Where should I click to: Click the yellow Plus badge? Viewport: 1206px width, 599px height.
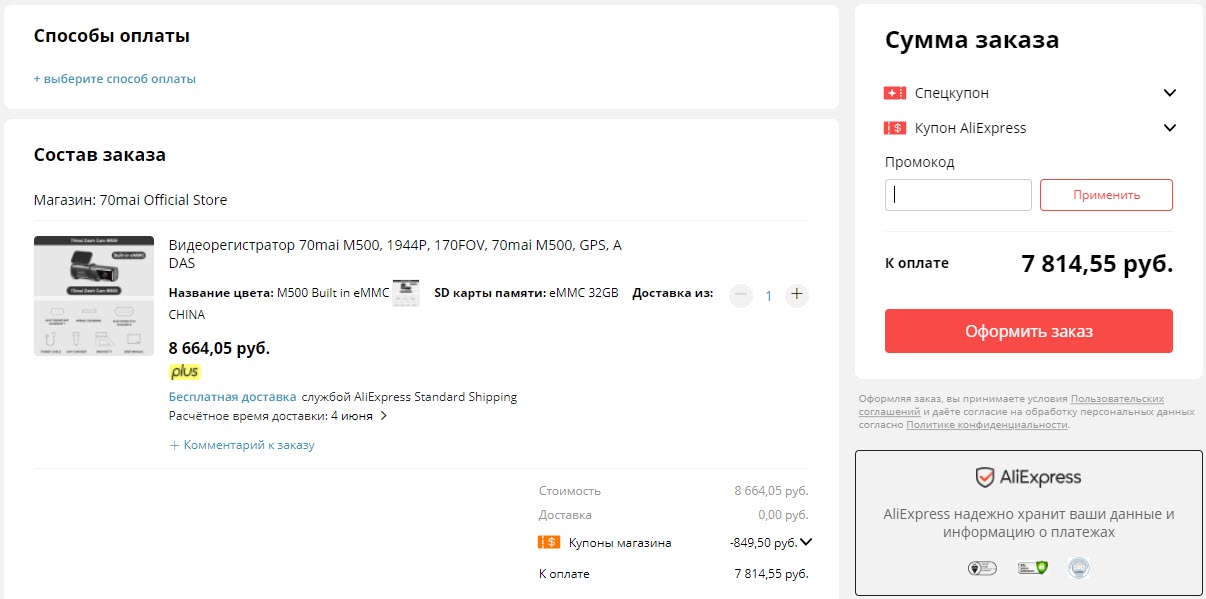(x=184, y=372)
